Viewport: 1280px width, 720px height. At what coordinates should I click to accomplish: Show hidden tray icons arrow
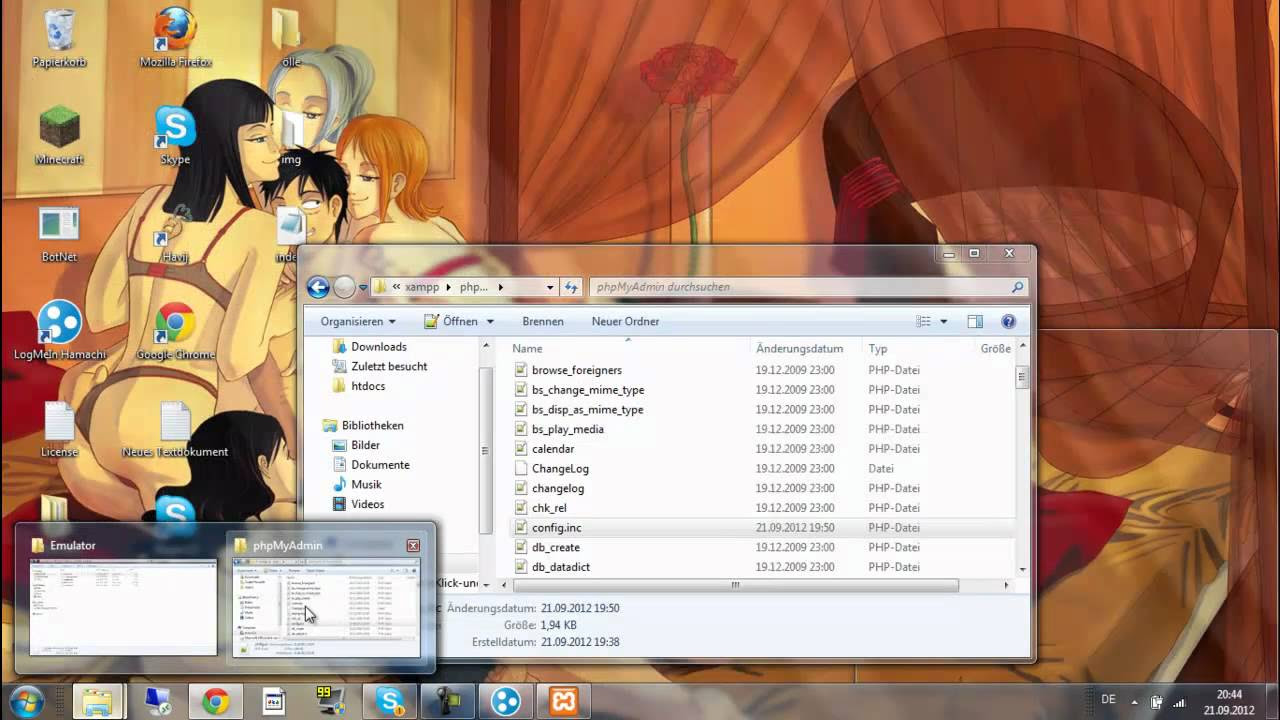(1134, 702)
